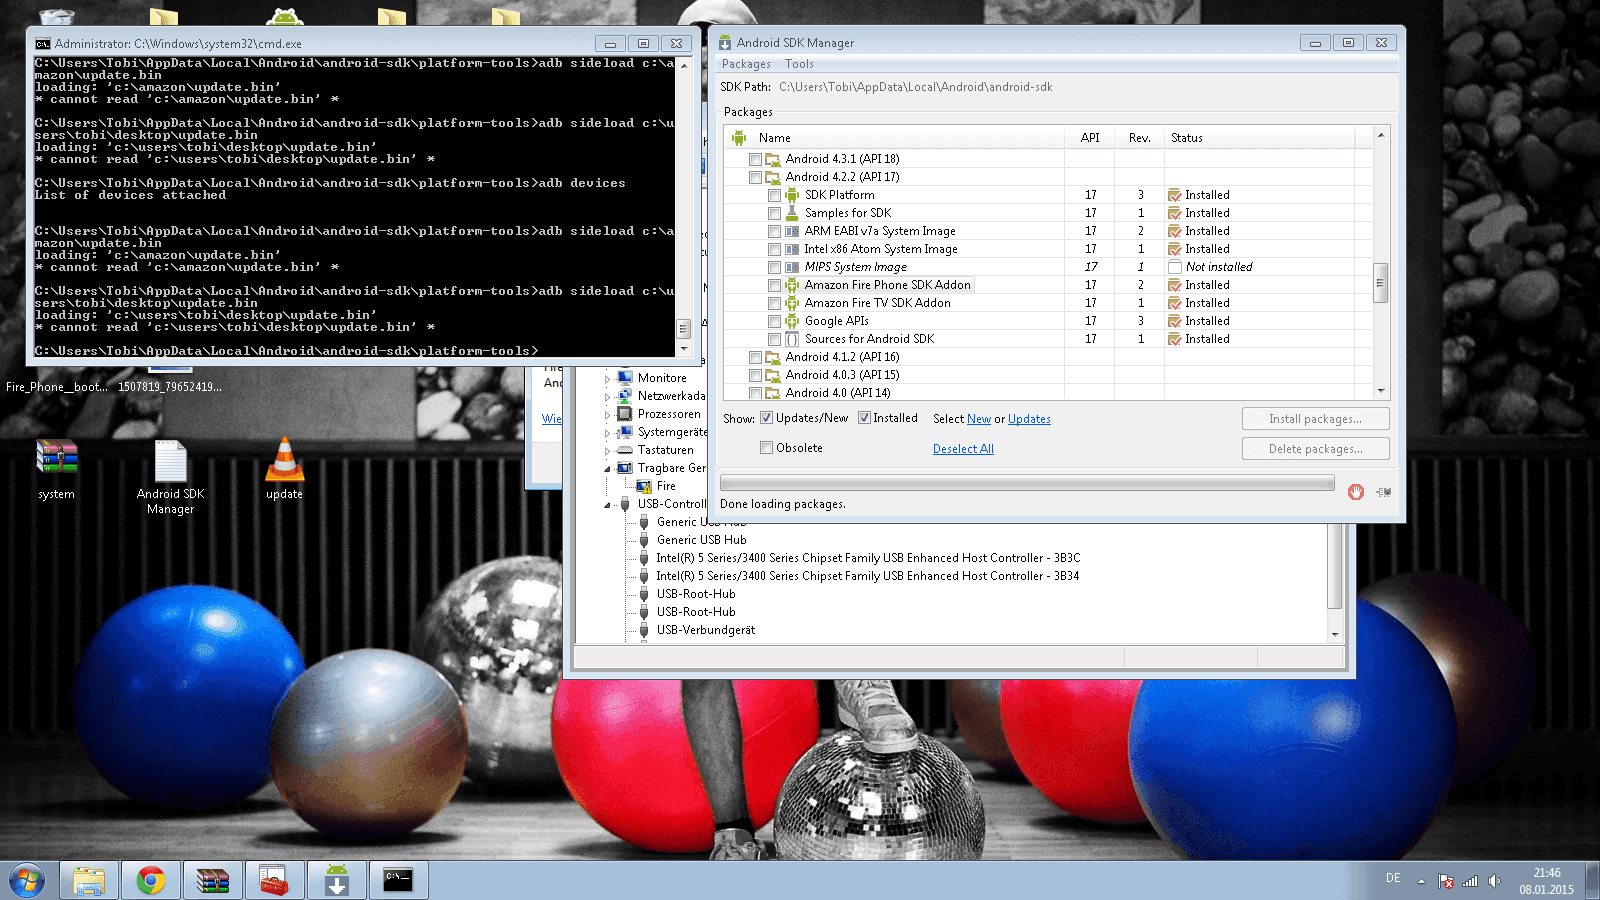Viewport: 1600px width, 900px height.
Task: Expand the Tastaturen node in Device Manager
Action: coord(607,451)
